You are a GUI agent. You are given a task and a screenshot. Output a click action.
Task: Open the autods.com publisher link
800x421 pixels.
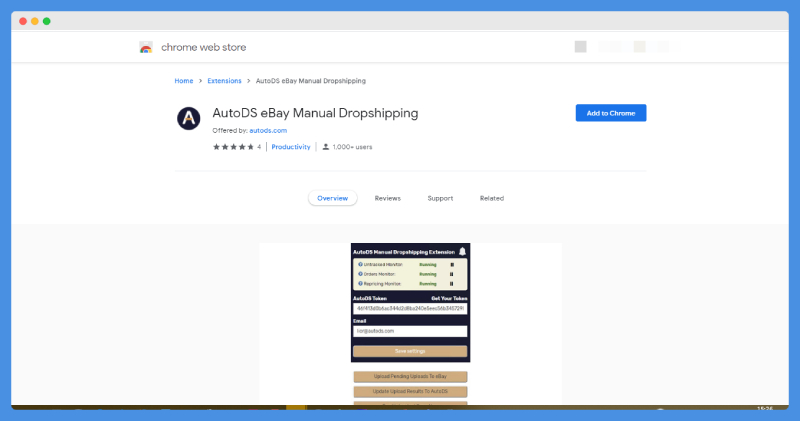coord(268,131)
